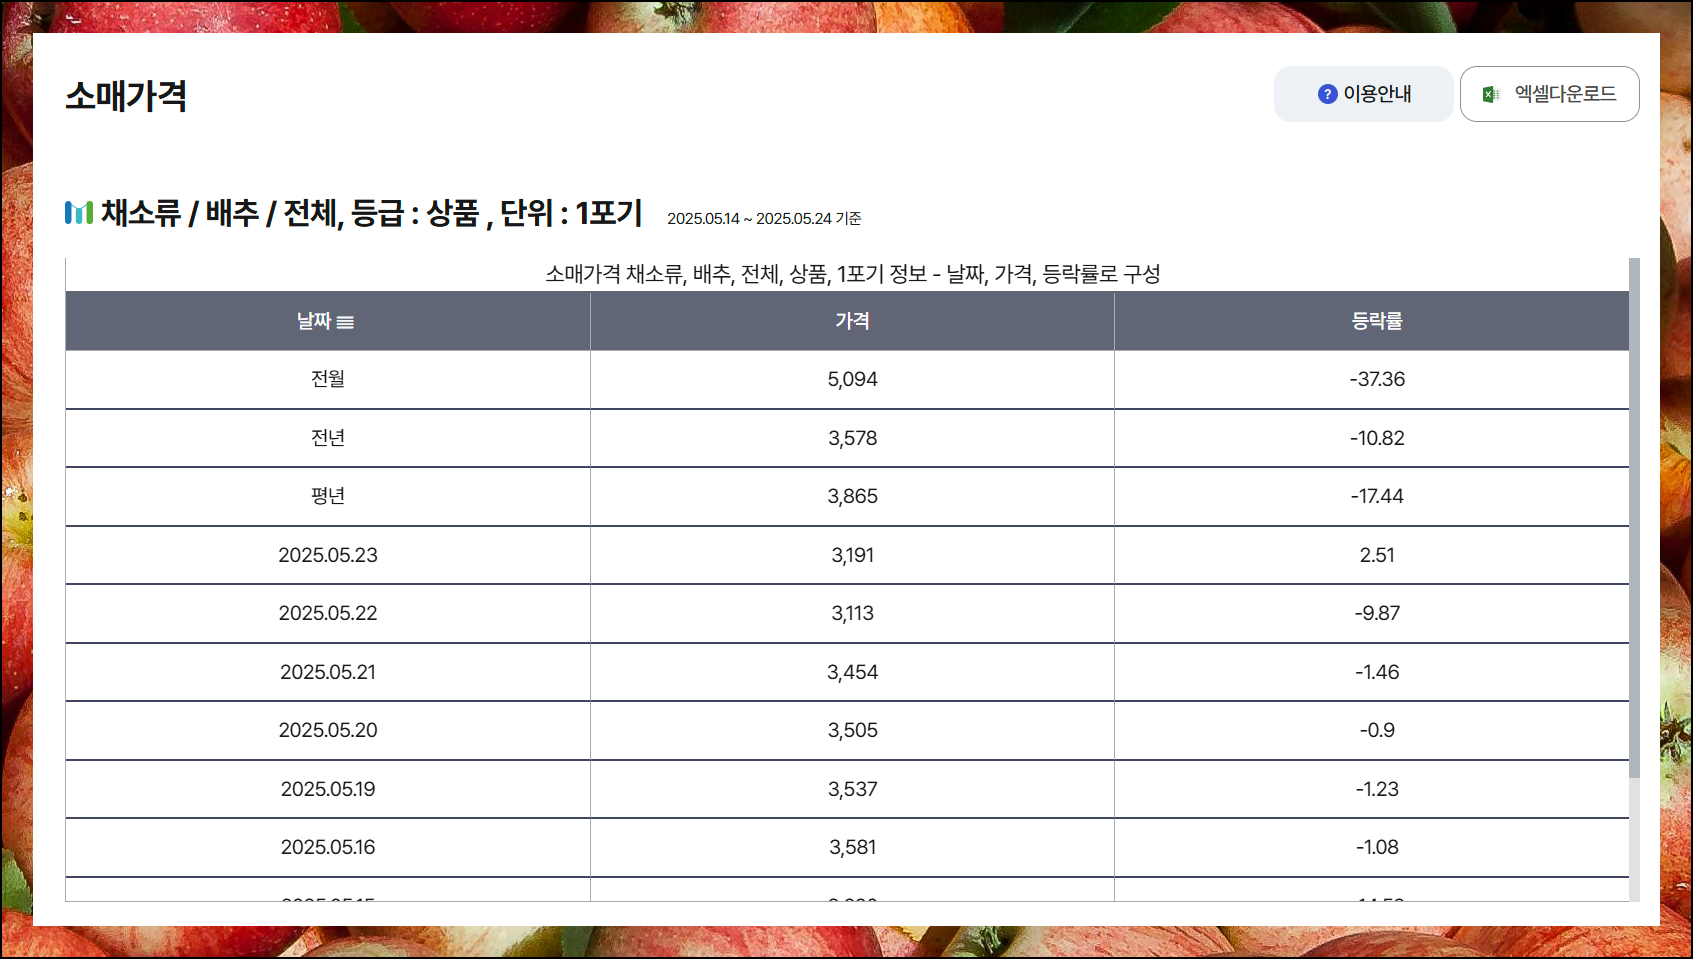The image size is (1693, 959).
Task: Select the 가격 column header
Action: click(x=852, y=321)
